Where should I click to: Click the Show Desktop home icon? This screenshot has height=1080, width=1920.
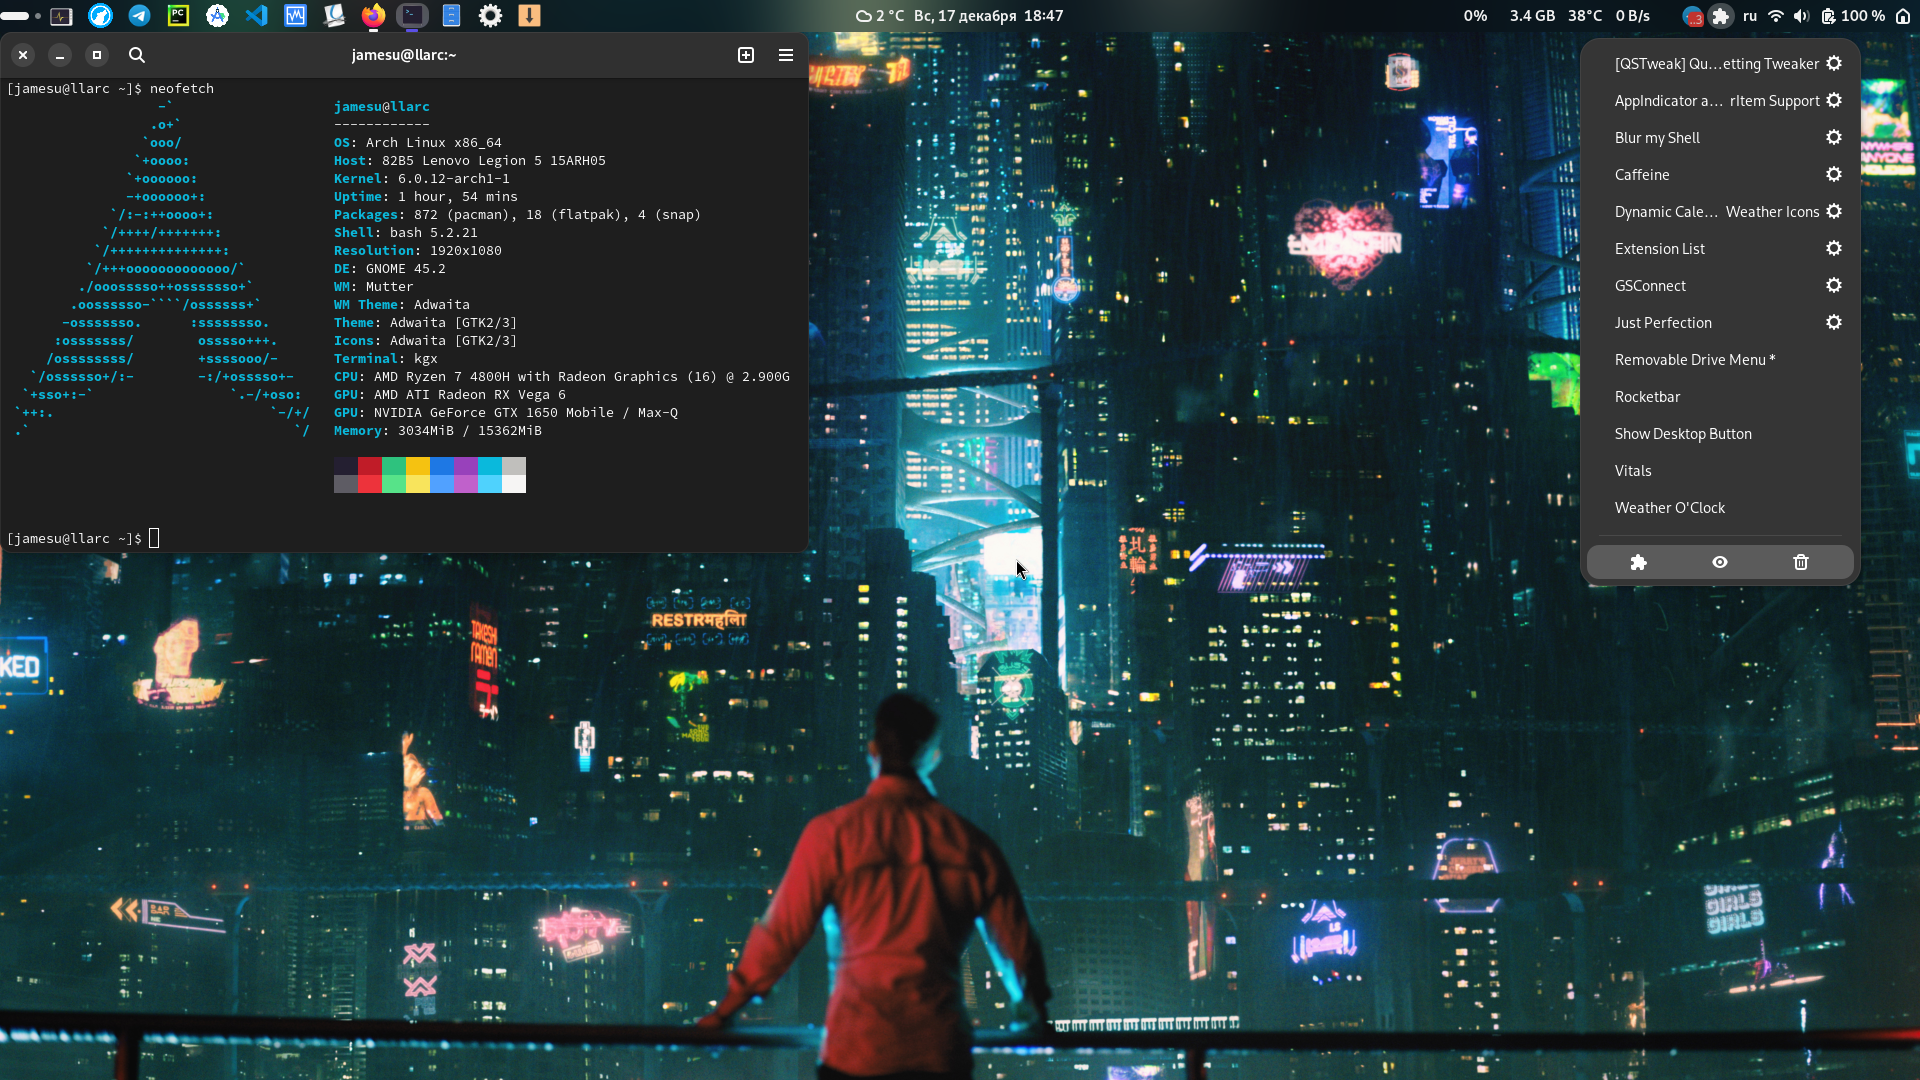coord(1903,16)
